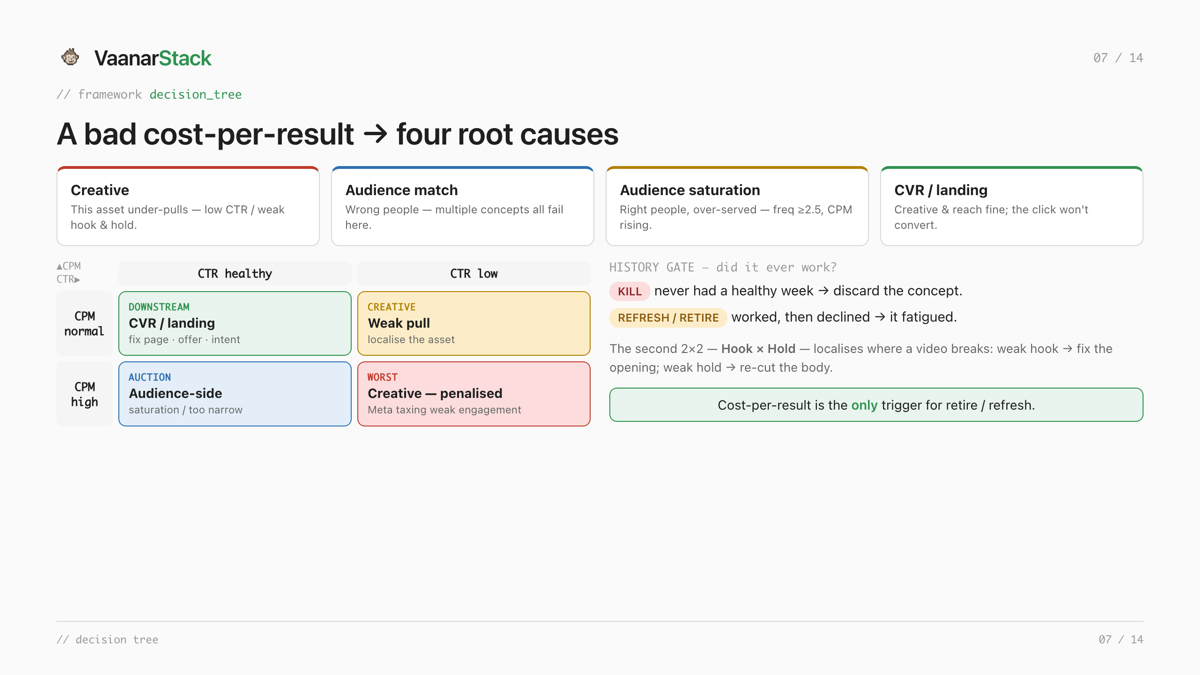Select the Creative root cause card

pos(188,206)
